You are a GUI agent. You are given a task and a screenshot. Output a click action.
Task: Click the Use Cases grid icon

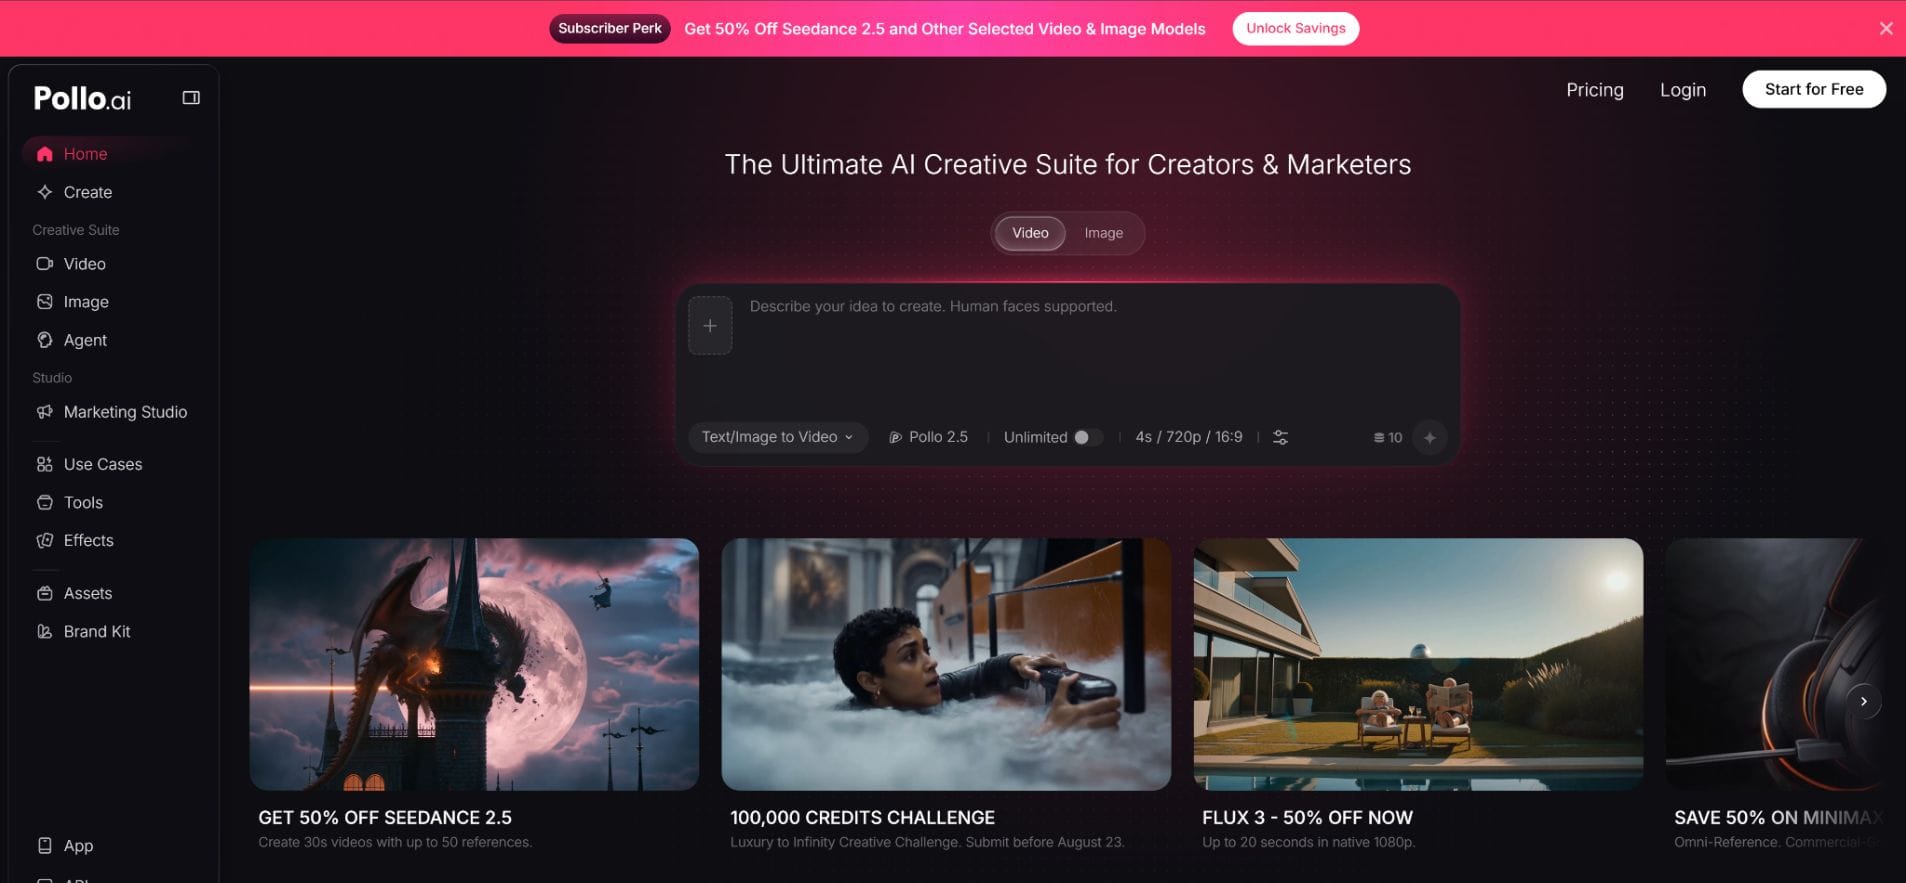point(44,464)
